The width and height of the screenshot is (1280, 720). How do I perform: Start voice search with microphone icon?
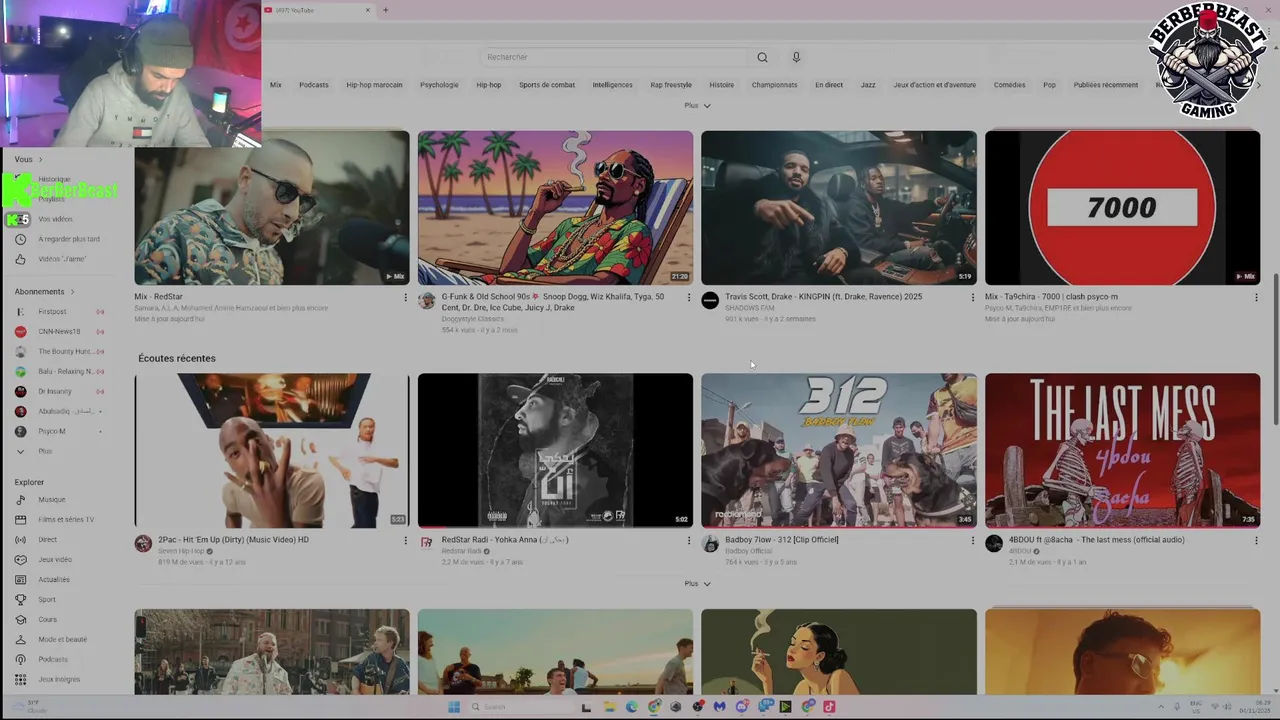(796, 57)
